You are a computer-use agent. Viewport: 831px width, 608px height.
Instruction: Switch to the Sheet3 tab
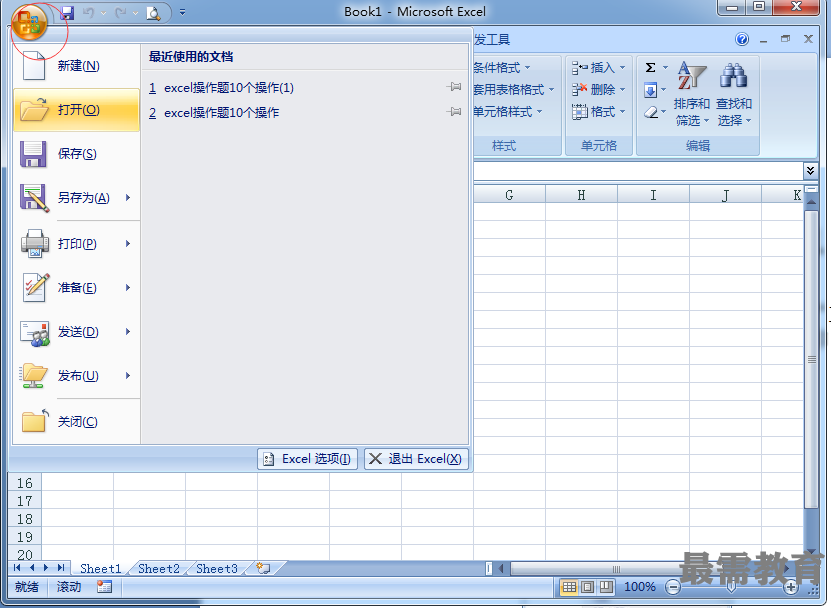[217, 569]
